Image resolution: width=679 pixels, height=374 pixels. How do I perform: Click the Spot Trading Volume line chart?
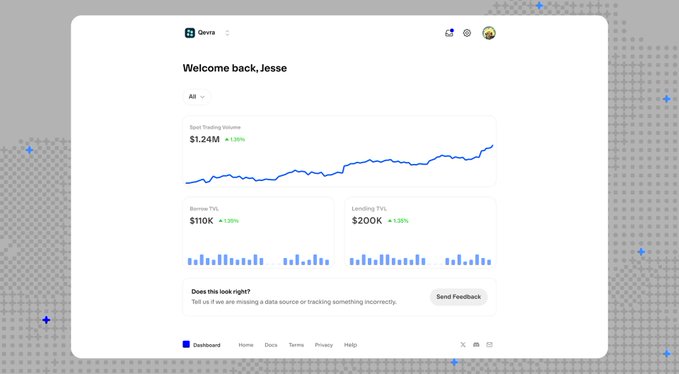coord(339,165)
